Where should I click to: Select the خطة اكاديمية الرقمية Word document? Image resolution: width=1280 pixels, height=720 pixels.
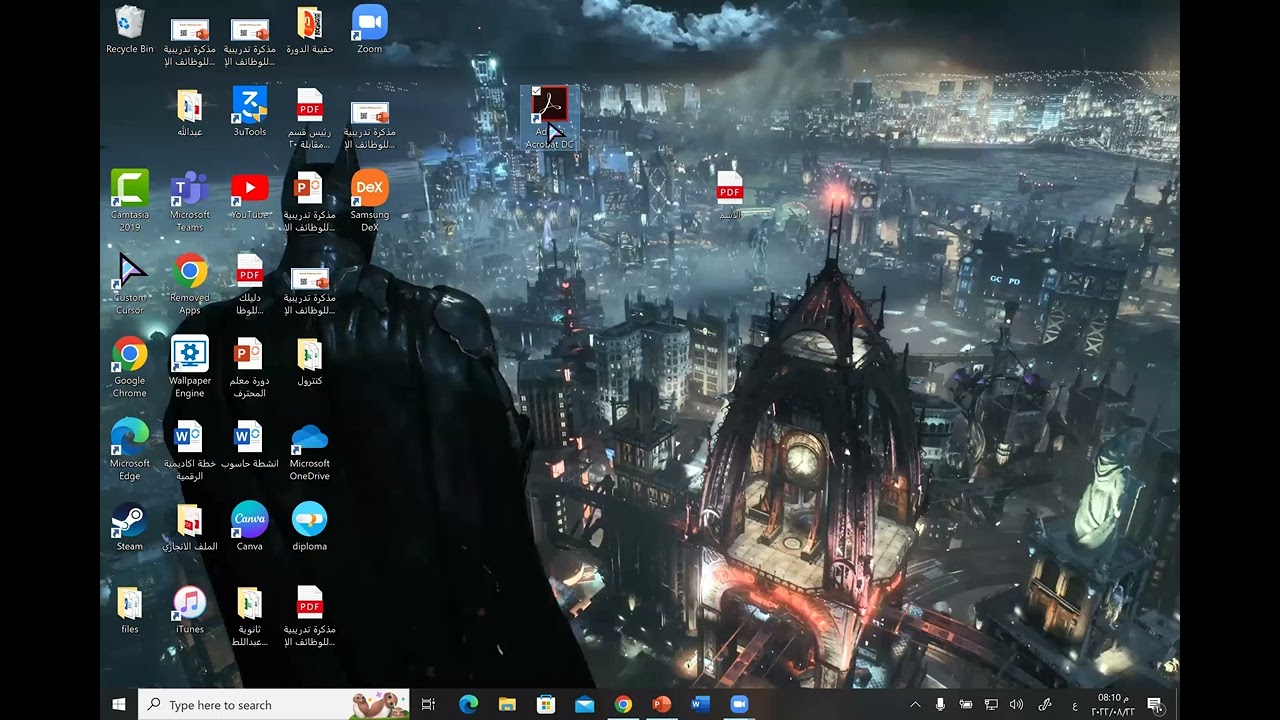tap(190, 450)
